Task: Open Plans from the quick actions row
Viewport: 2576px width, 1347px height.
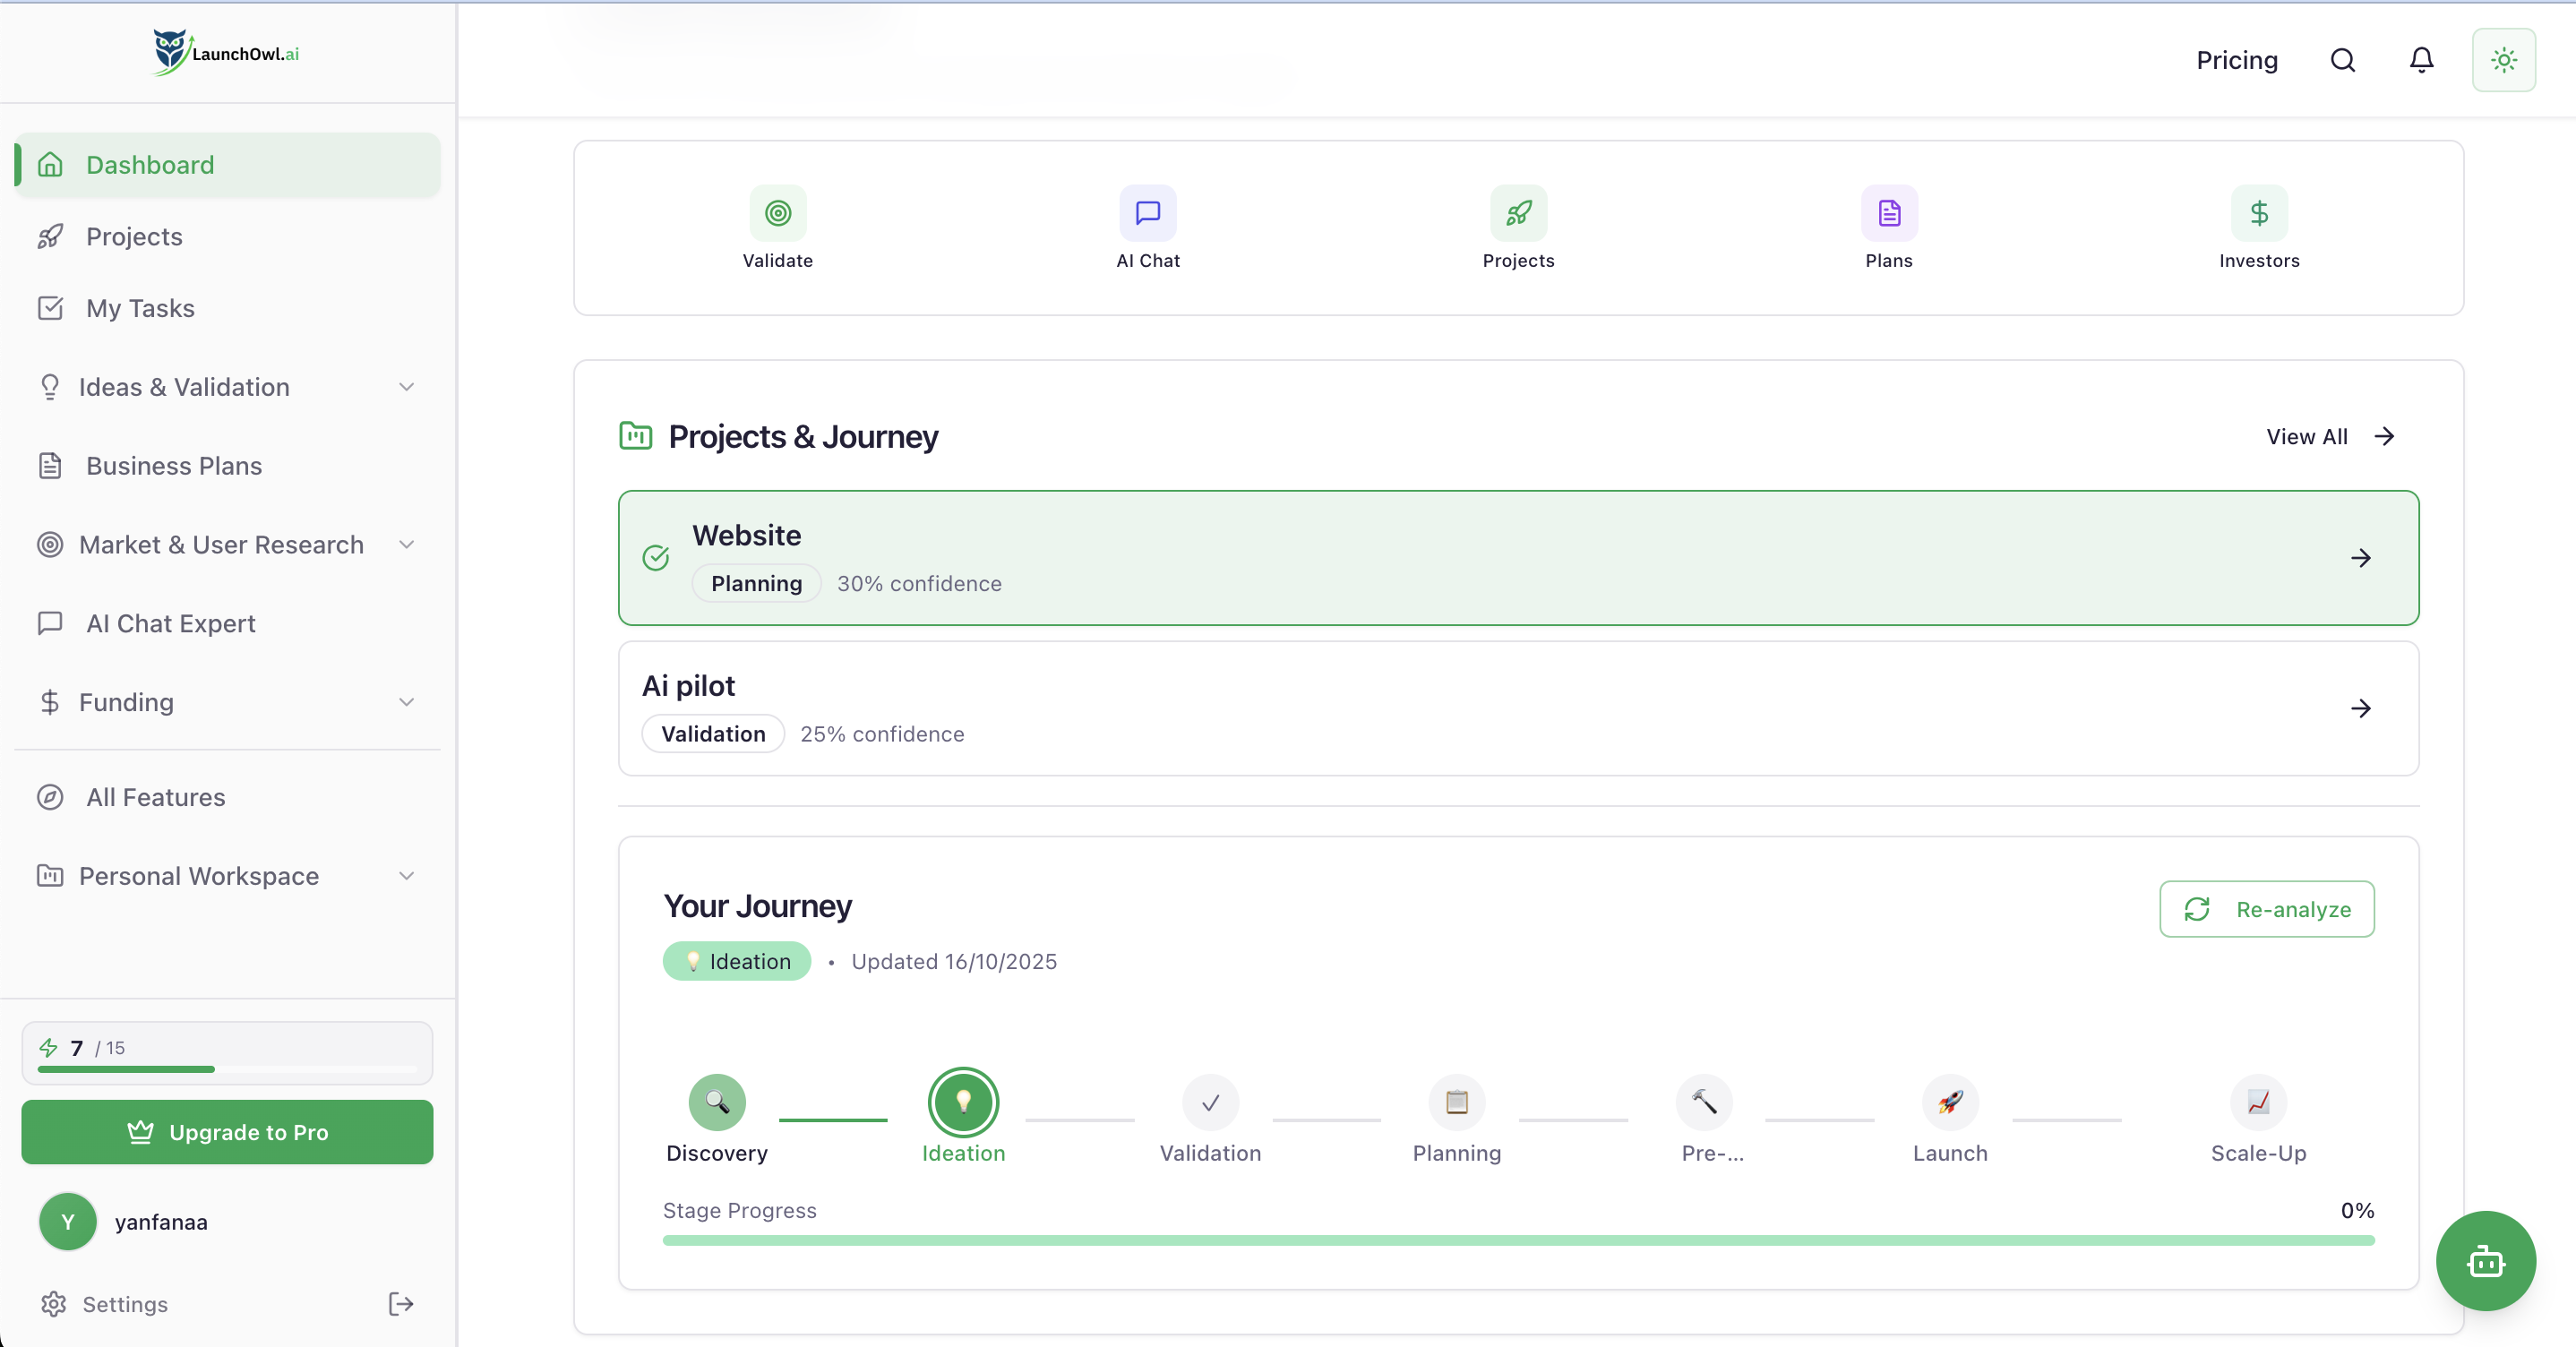Action: point(1888,213)
